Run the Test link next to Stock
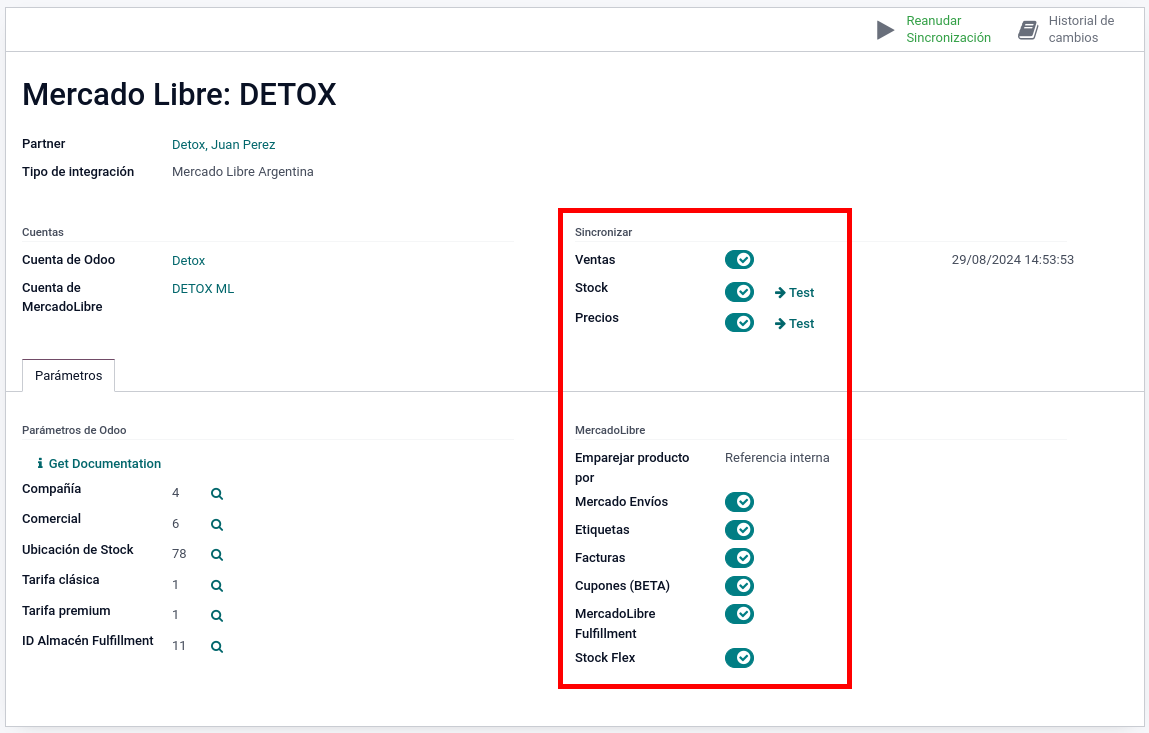Image resolution: width=1149 pixels, height=733 pixels. (794, 292)
